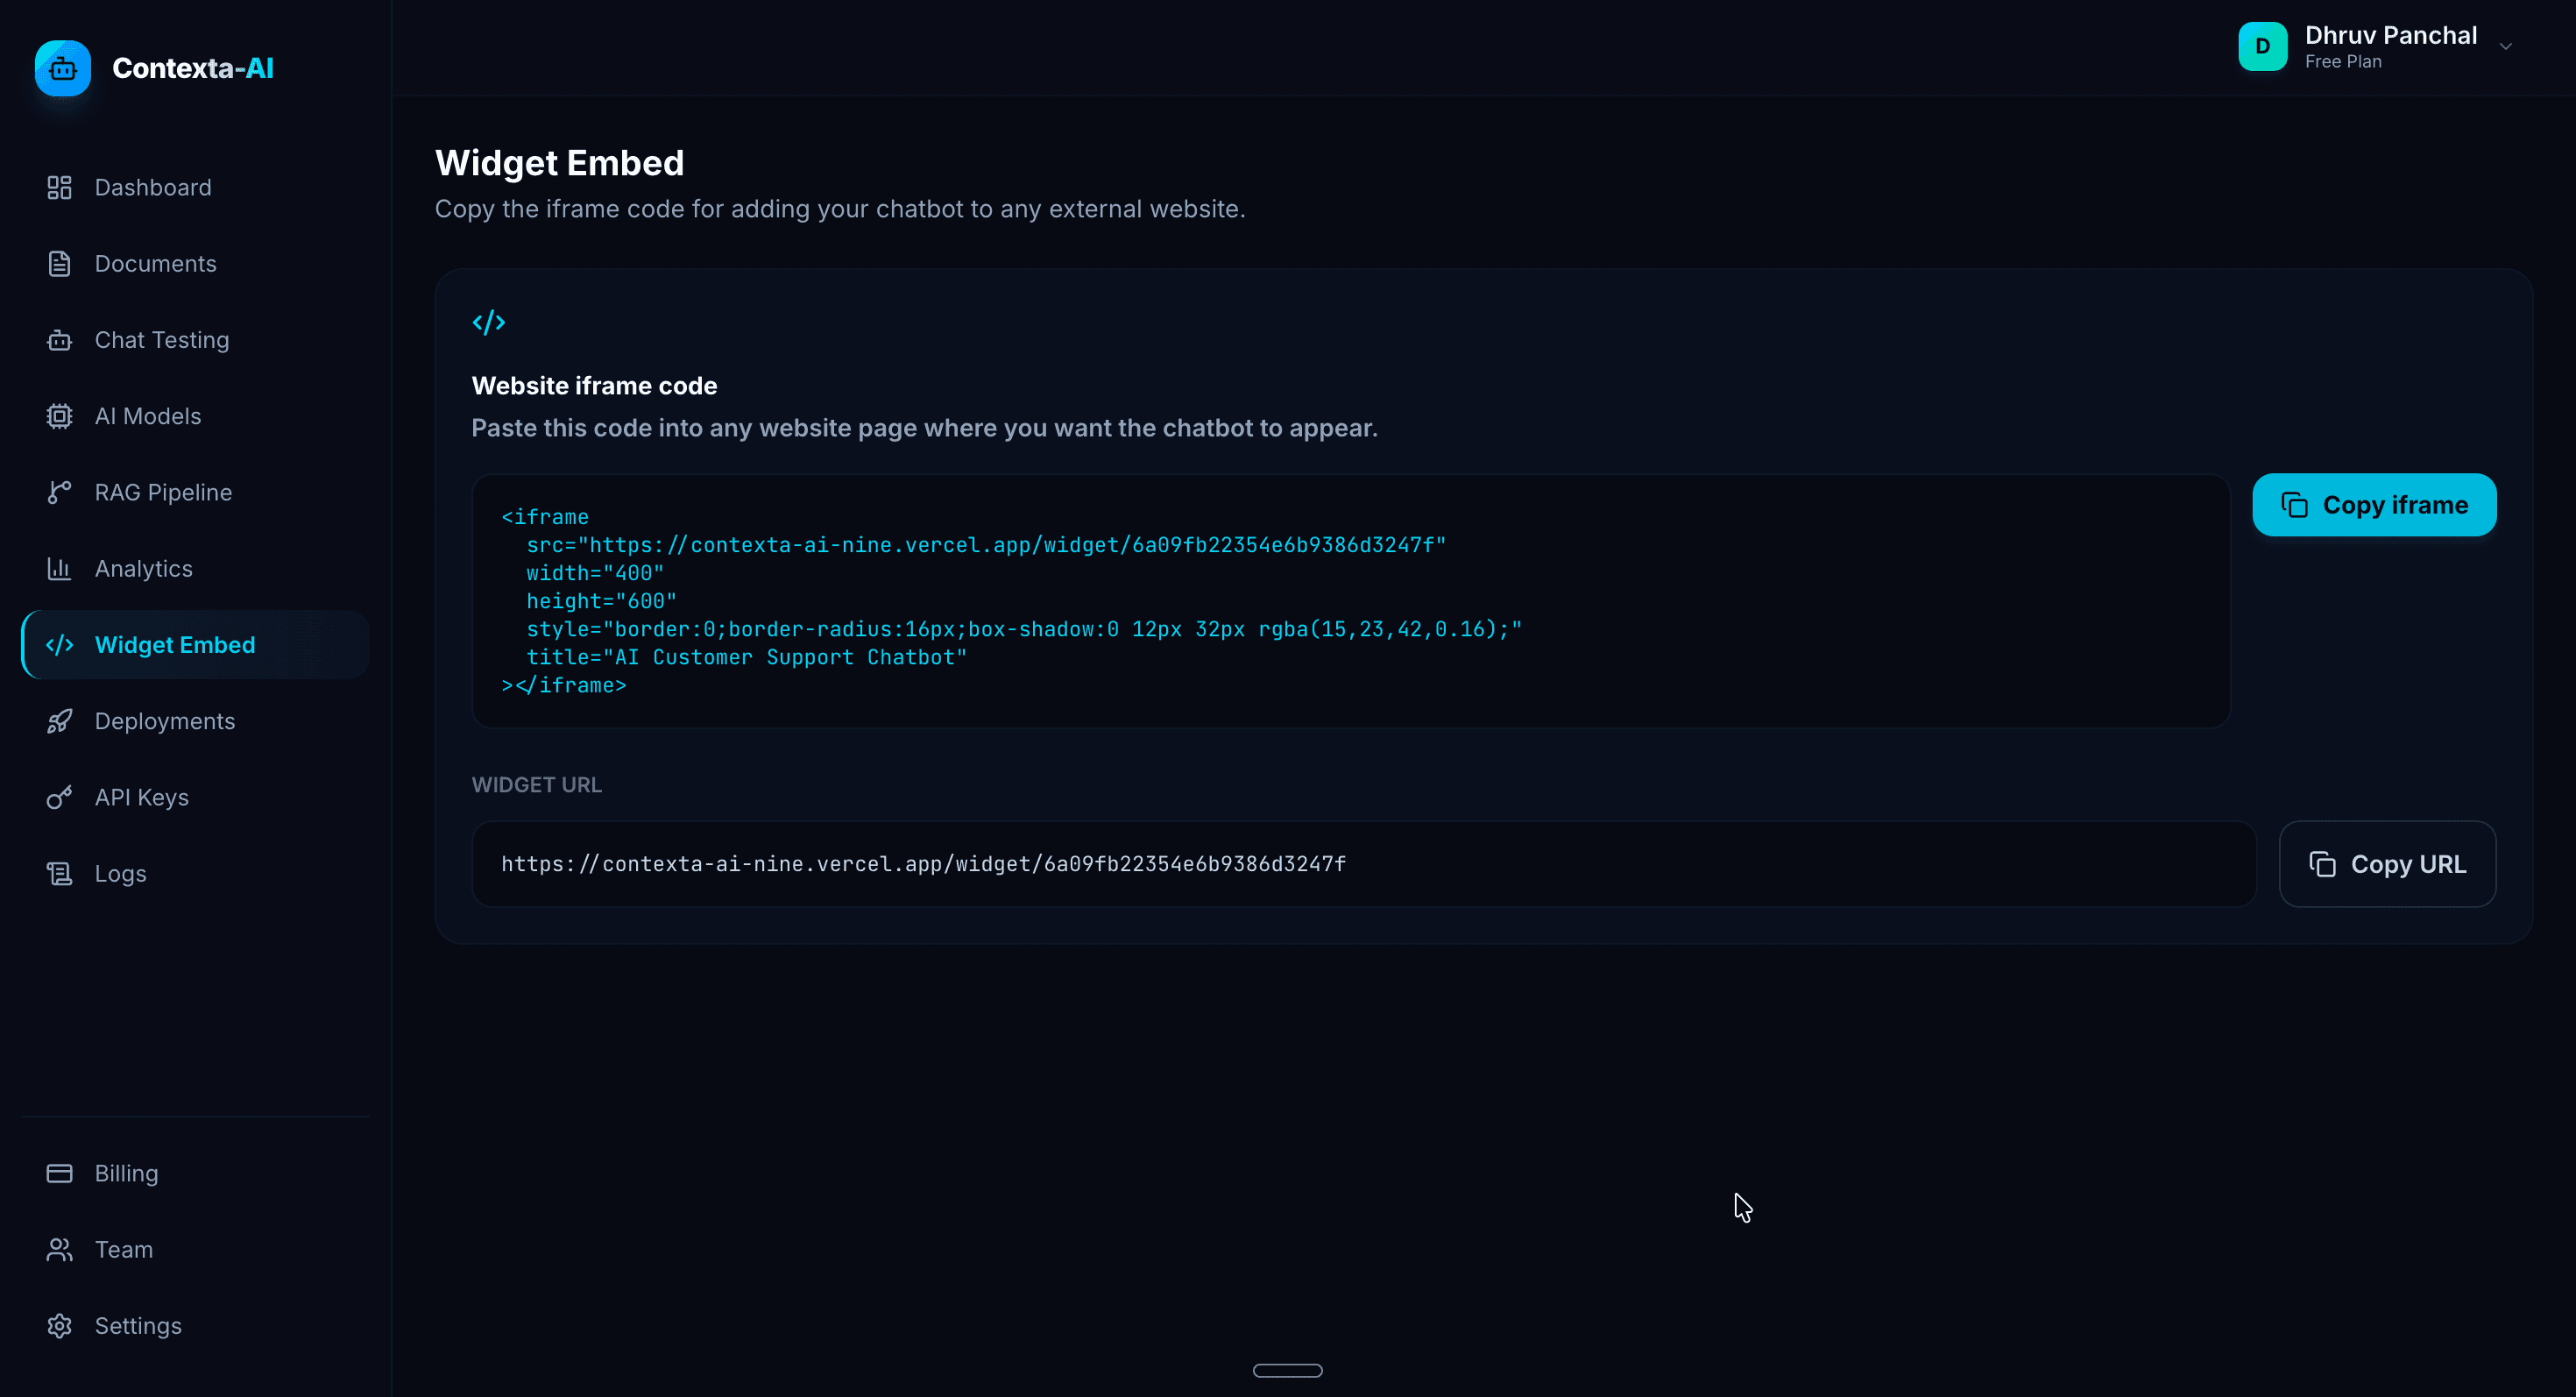Select Analytics in the sidebar

(196, 569)
